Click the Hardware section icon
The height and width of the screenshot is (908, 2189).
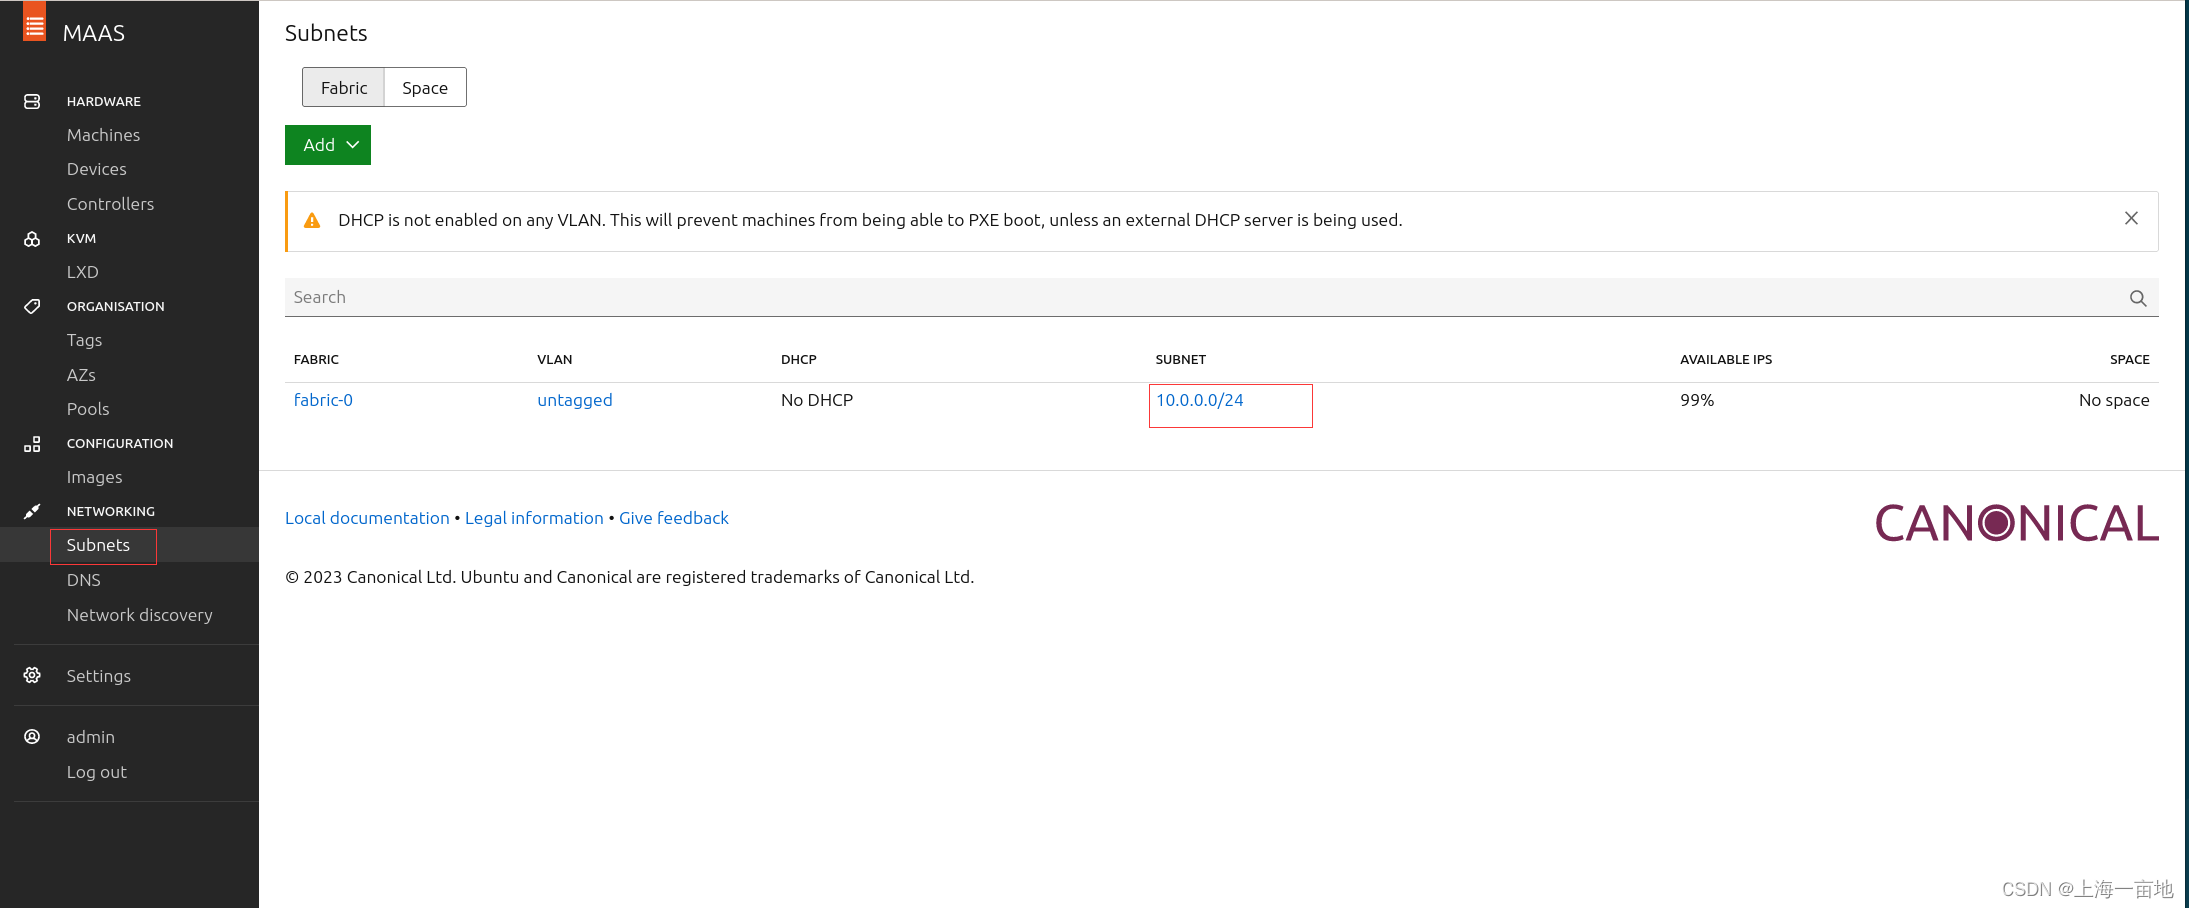pos(32,101)
